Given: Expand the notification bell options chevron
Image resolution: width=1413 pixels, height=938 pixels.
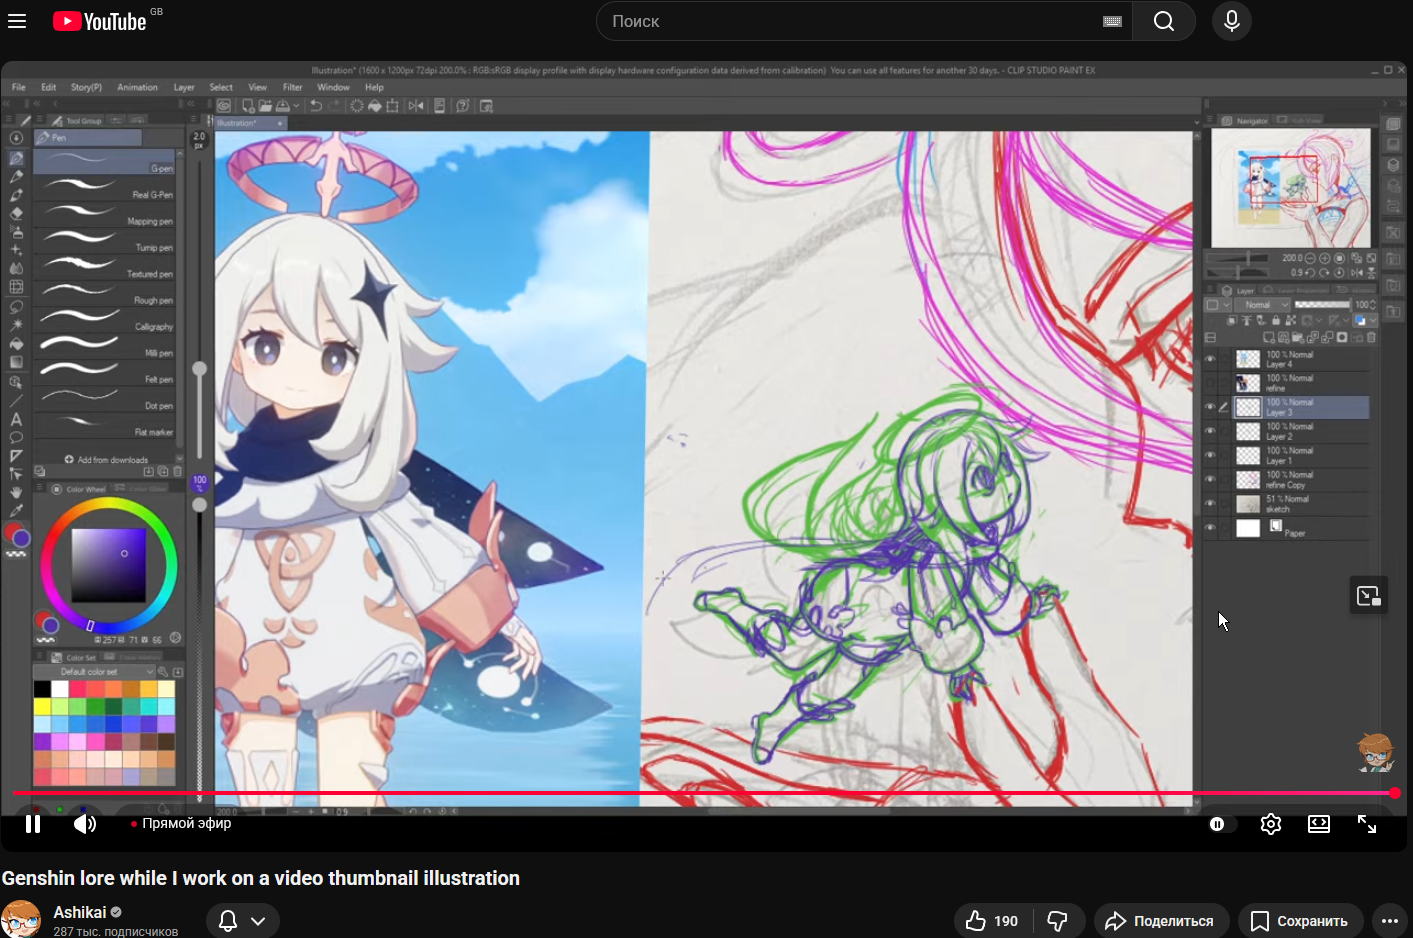Looking at the screenshot, I should [x=258, y=921].
